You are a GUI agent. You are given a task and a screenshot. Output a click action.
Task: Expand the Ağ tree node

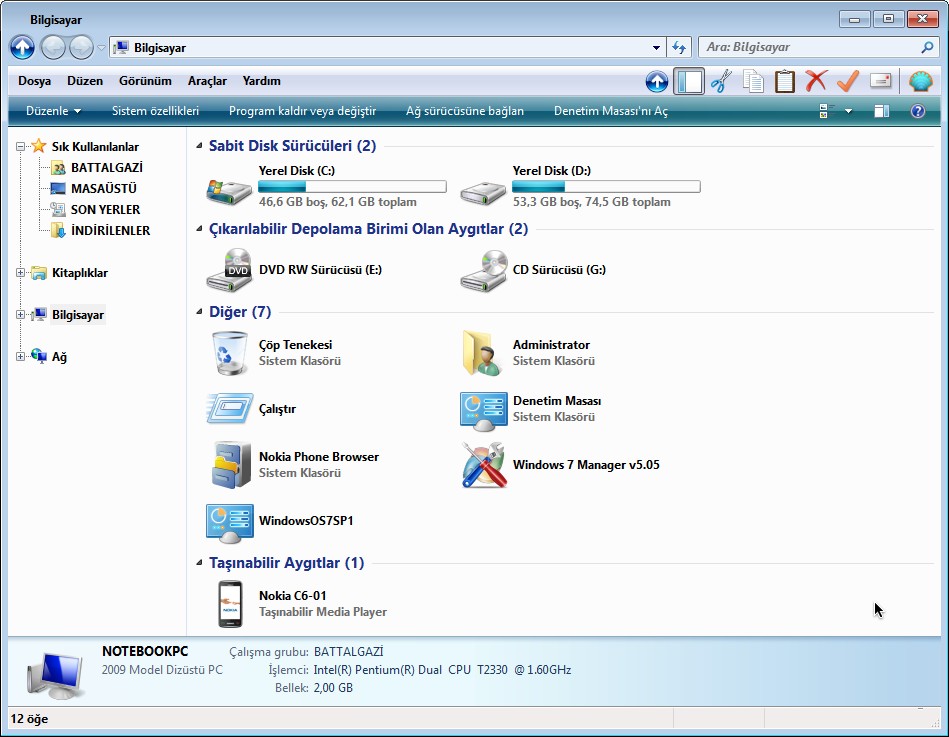[x=21, y=356]
